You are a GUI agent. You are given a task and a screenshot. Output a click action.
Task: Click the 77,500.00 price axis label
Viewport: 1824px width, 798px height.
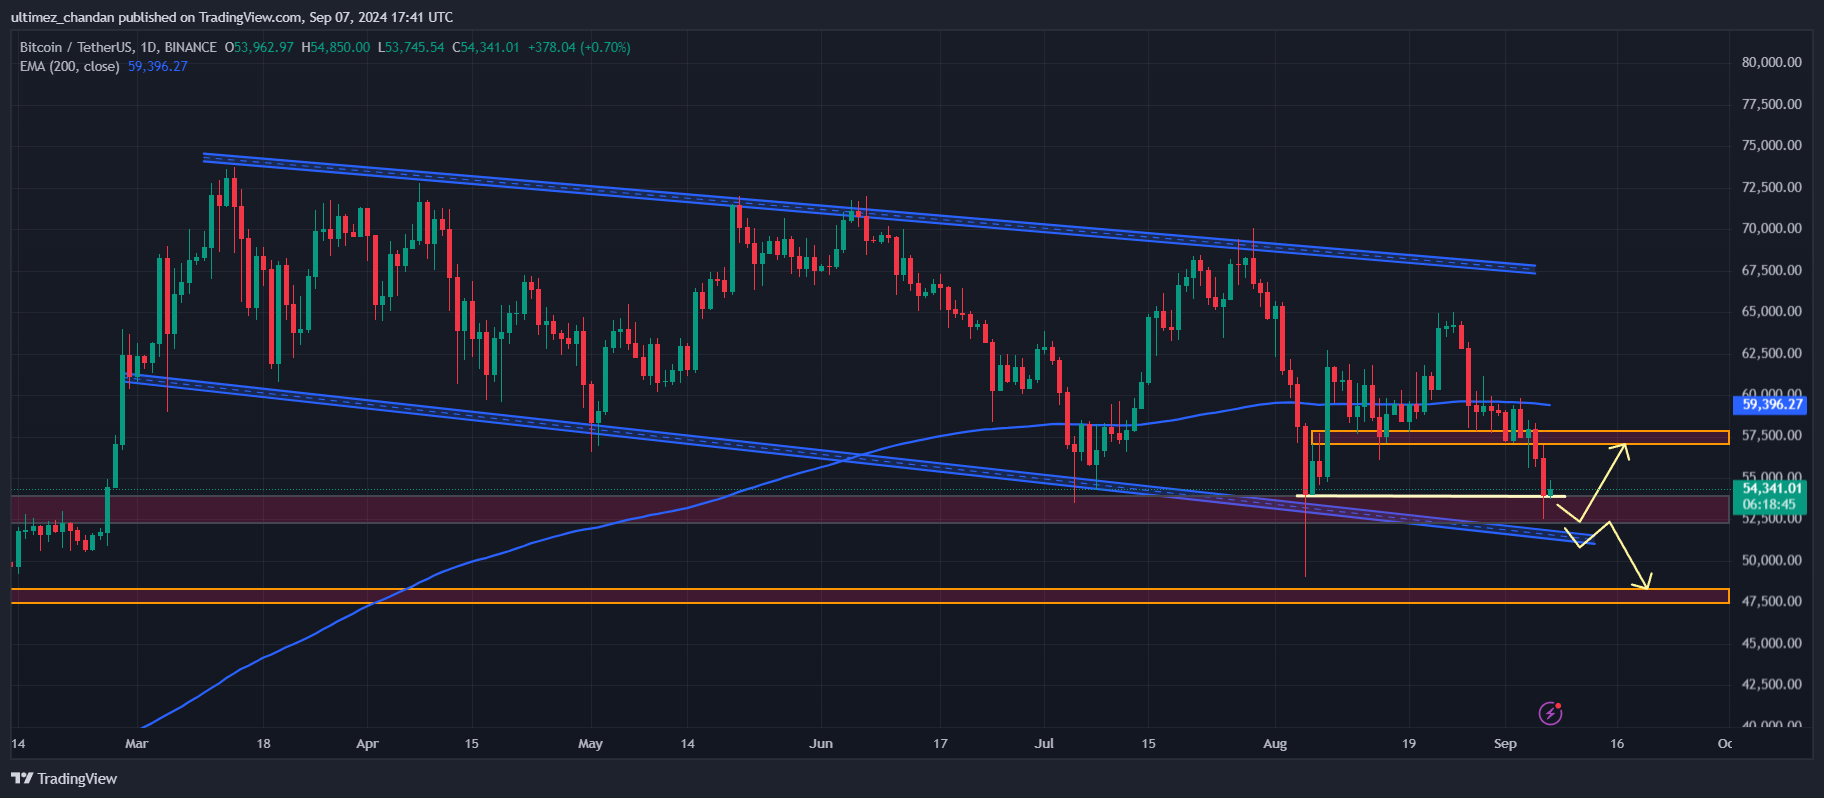1771,104
